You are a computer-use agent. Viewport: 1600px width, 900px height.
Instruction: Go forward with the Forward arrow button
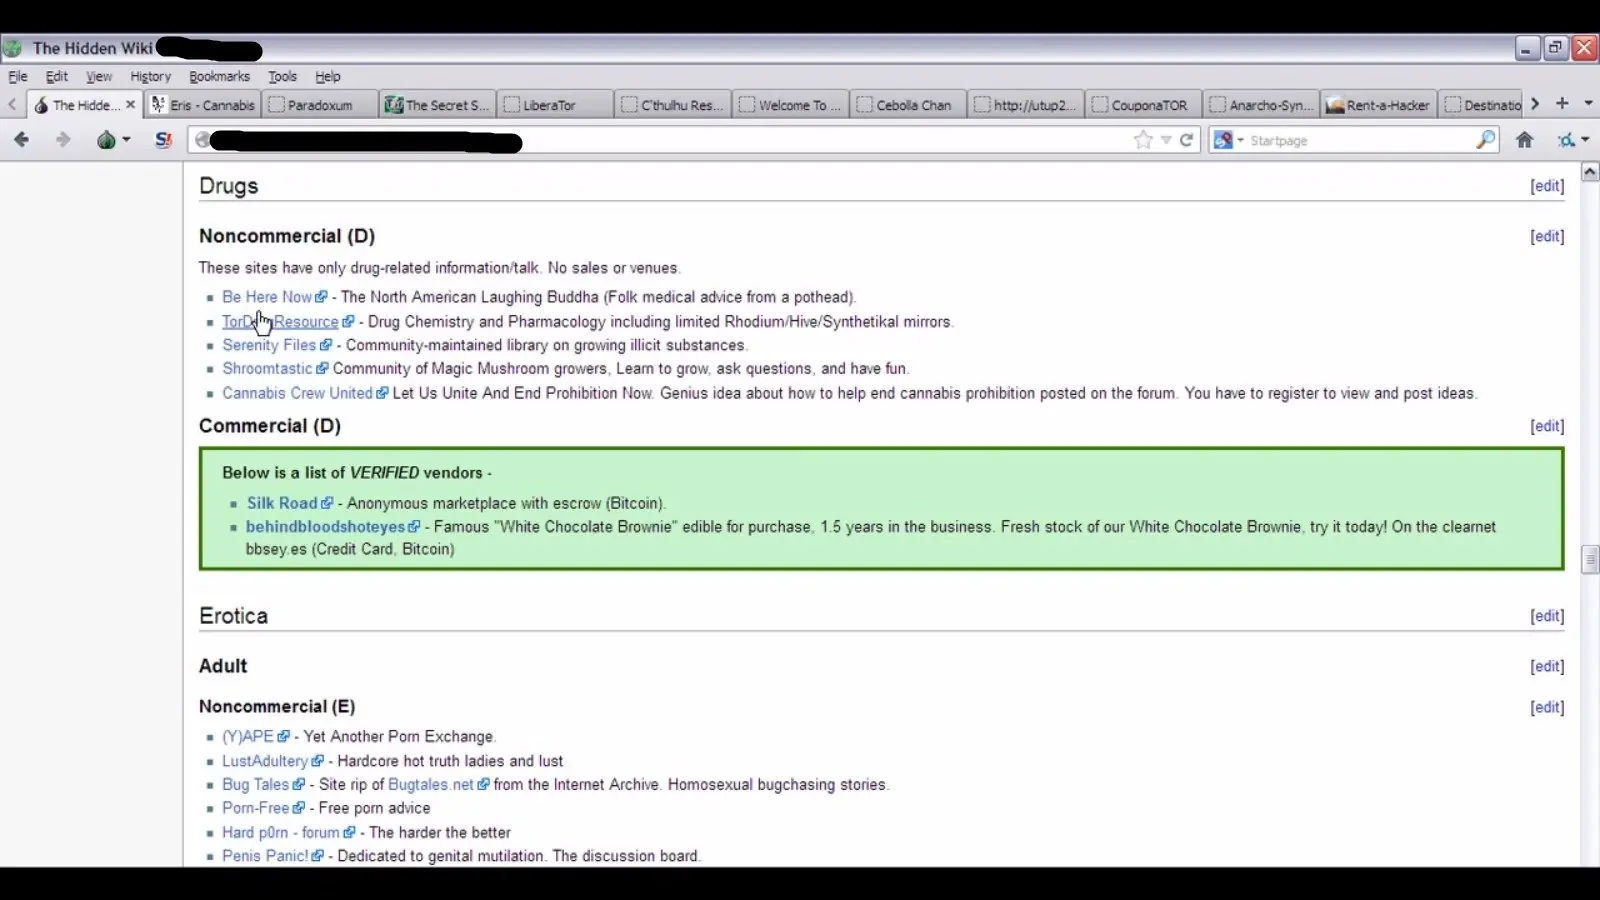63,140
